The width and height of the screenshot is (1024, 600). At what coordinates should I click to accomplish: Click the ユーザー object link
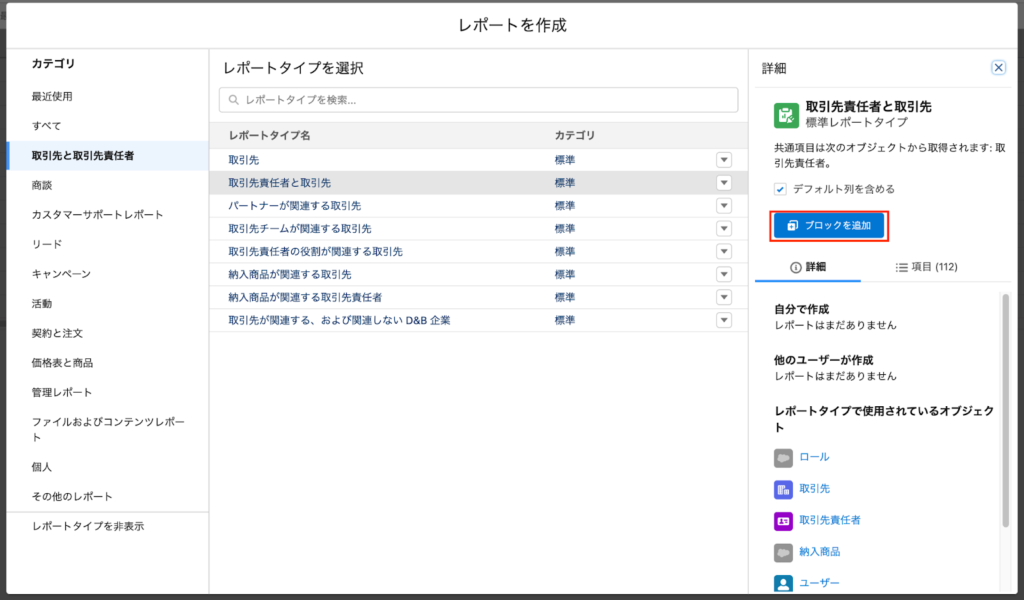pos(820,583)
